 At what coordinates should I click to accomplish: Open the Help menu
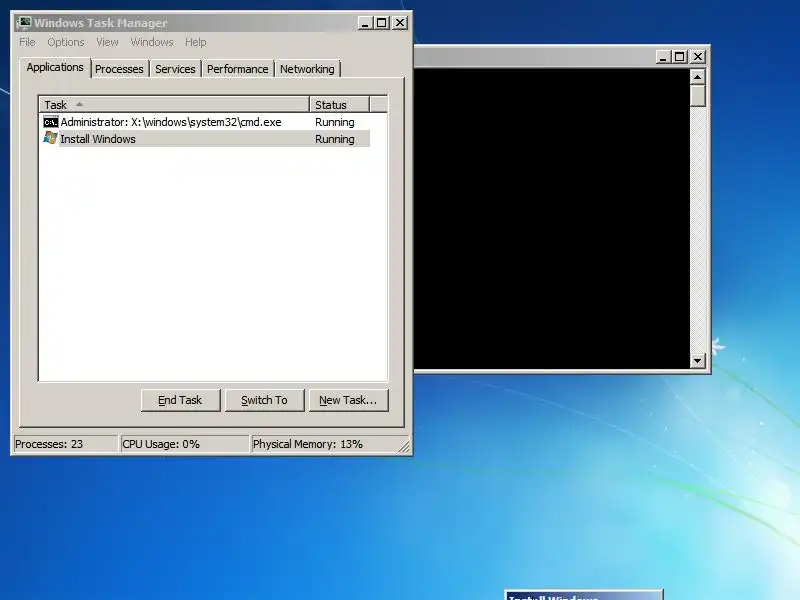point(195,42)
